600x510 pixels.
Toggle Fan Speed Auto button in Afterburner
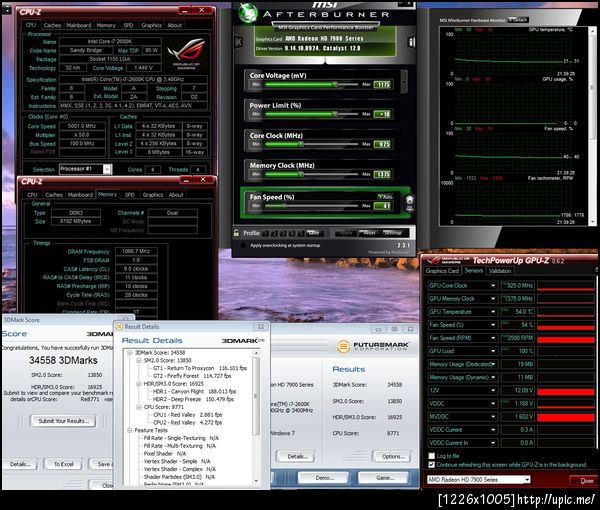coord(385,196)
